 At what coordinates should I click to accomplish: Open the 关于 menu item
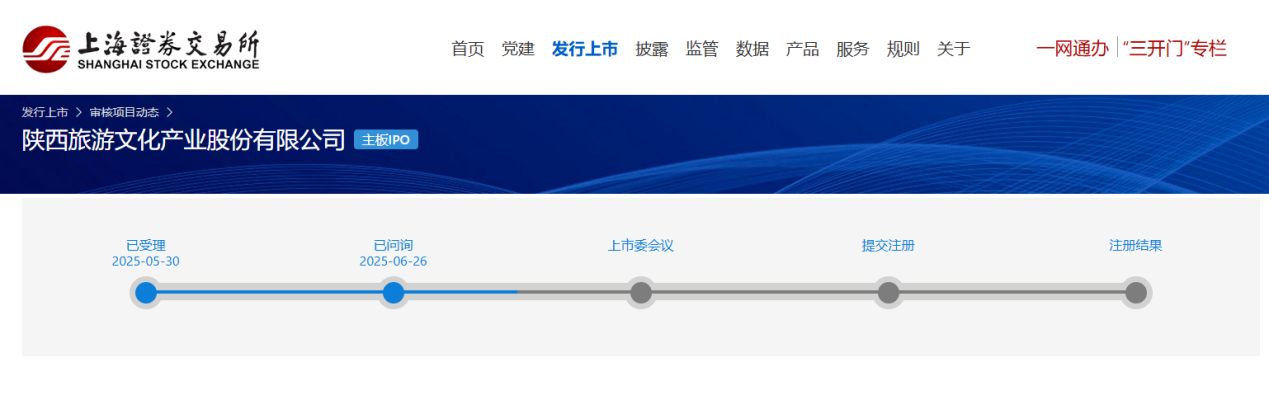[954, 48]
